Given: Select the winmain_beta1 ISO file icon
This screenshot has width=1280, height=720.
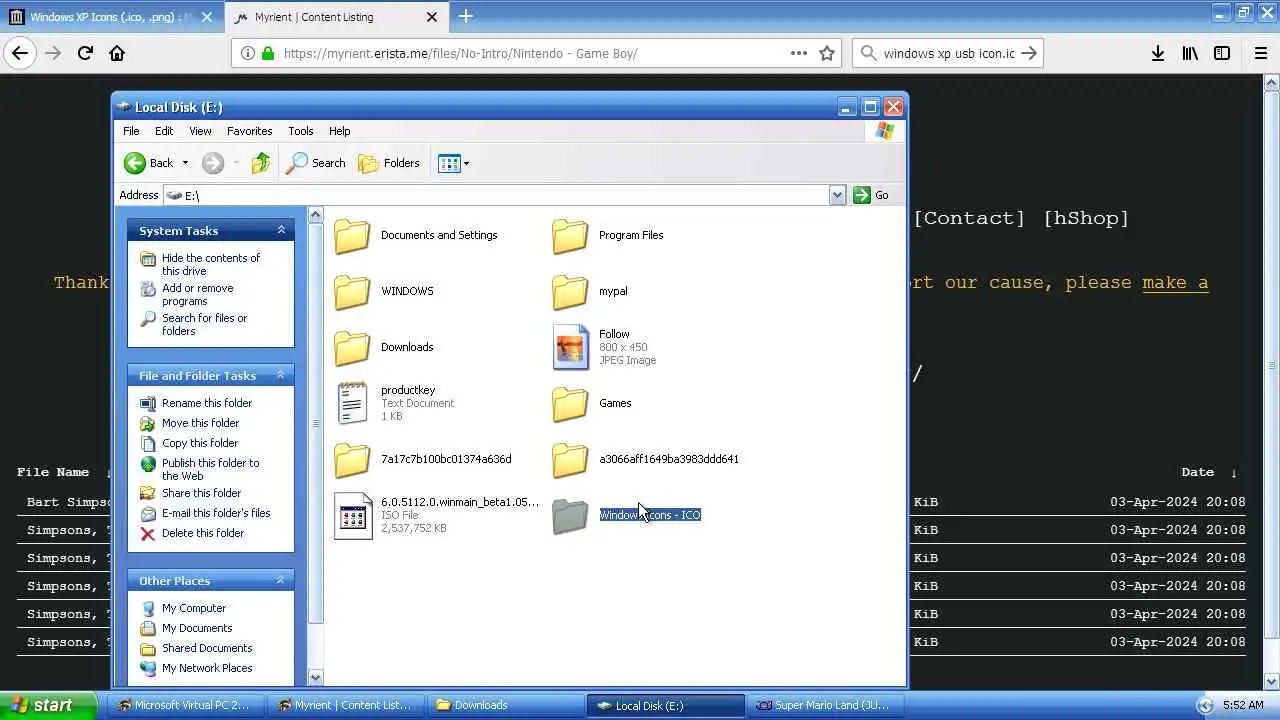Looking at the screenshot, I should click(x=353, y=516).
